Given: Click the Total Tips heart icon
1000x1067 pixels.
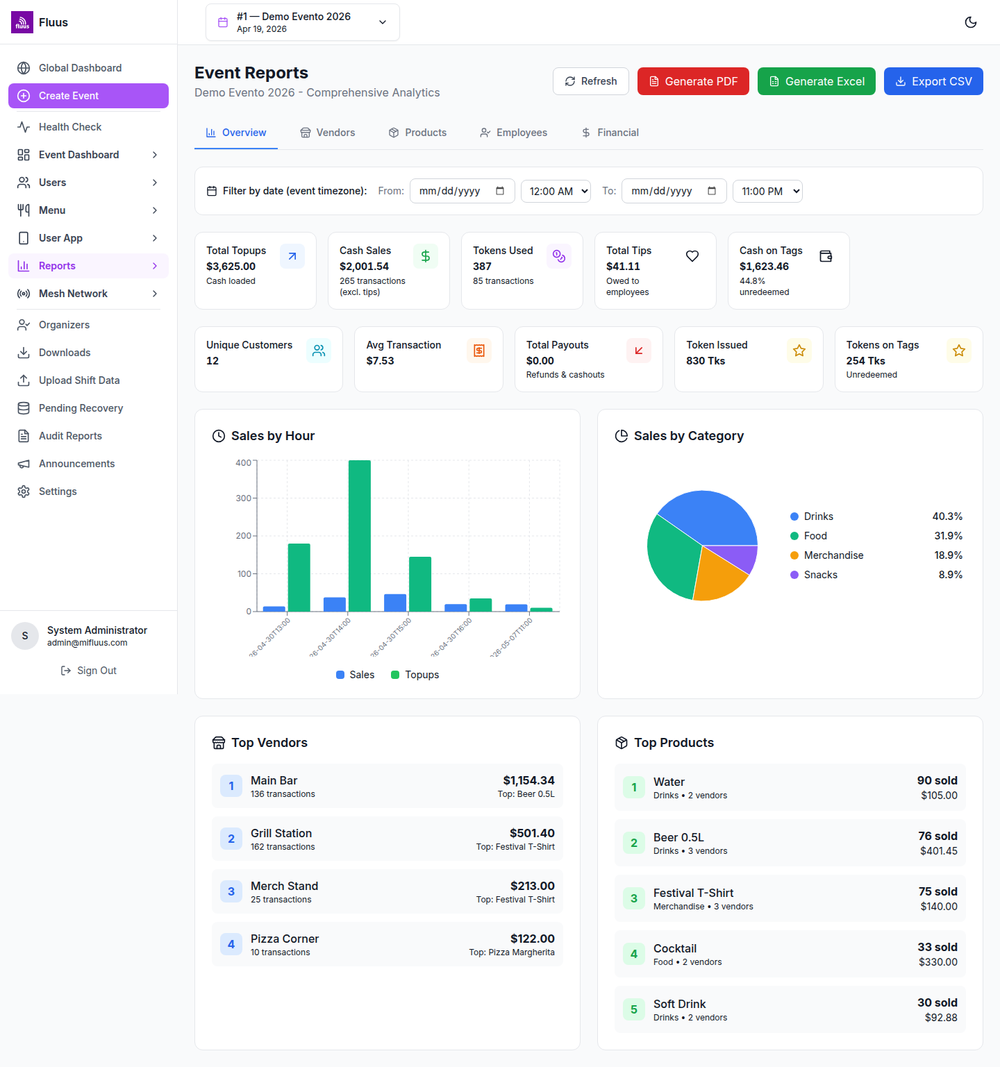Looking at the screenshot, I should click(x=692, y=257).
